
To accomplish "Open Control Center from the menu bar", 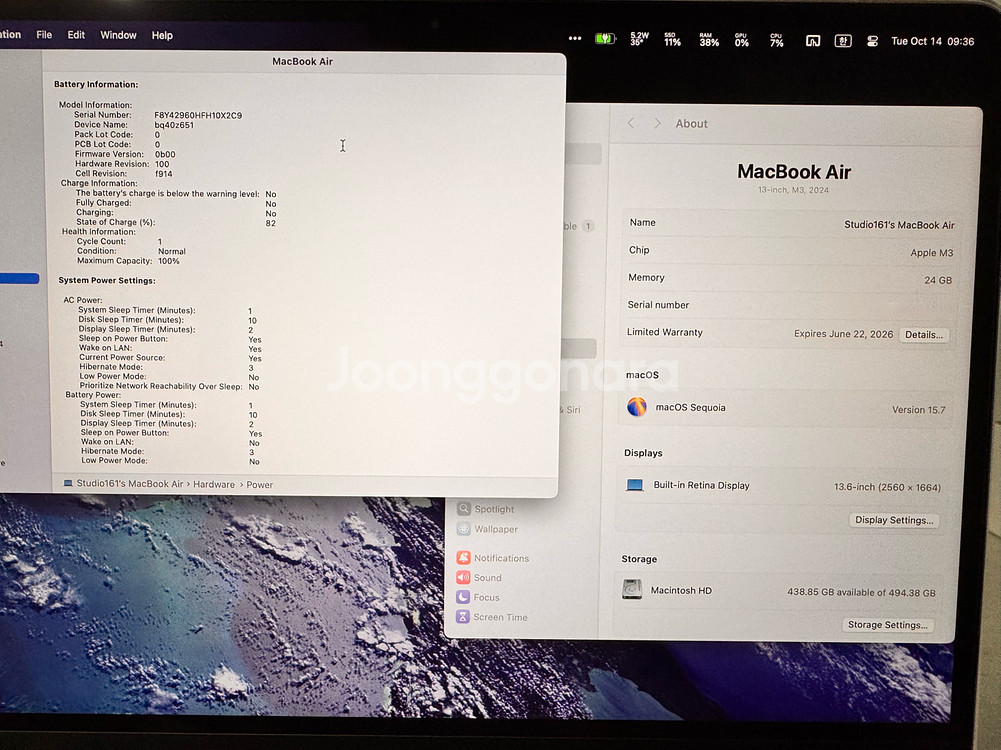I will coord(872,41).
